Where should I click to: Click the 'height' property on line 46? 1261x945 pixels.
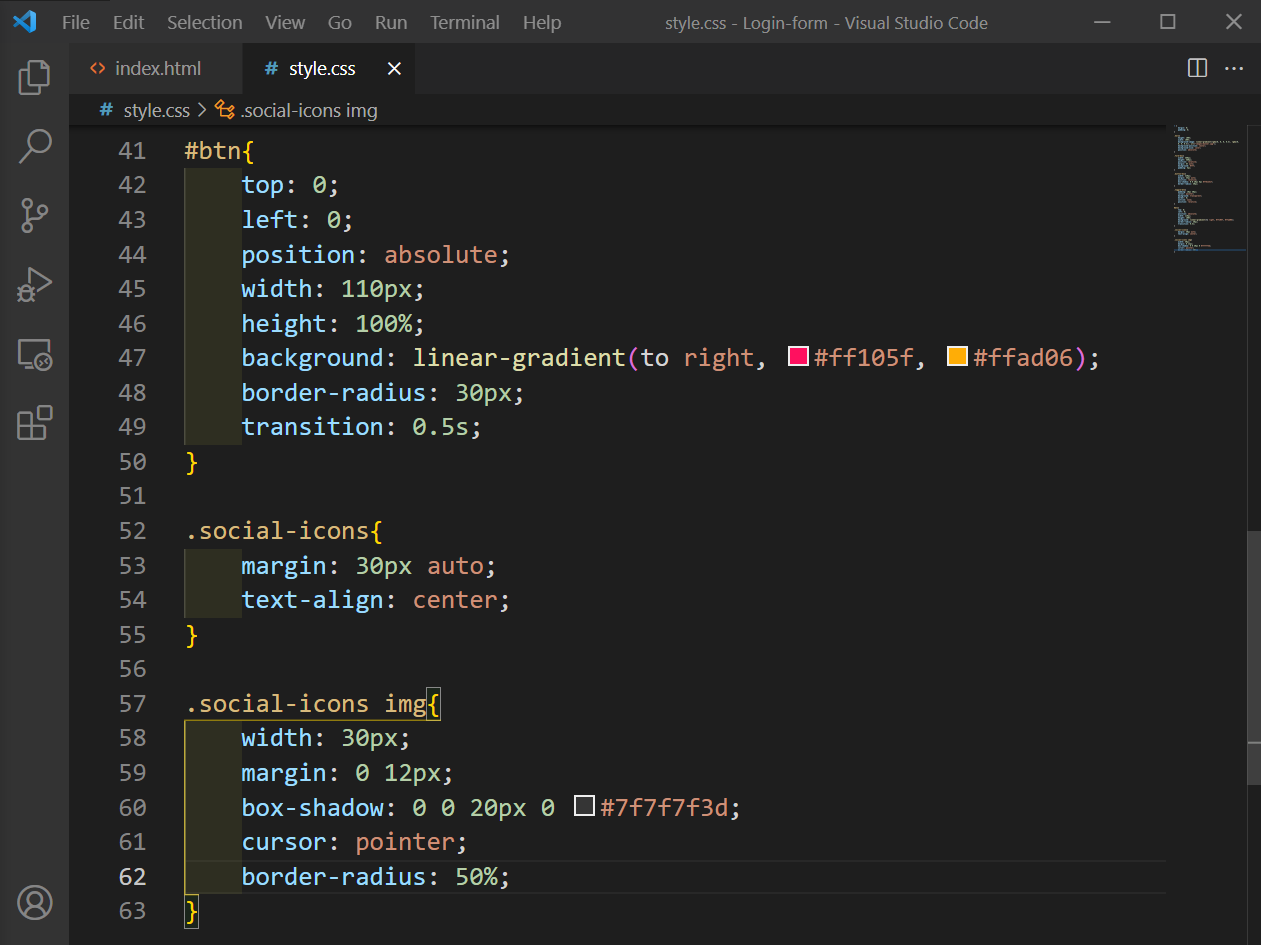pyautogui.click(x=284, y=323)
